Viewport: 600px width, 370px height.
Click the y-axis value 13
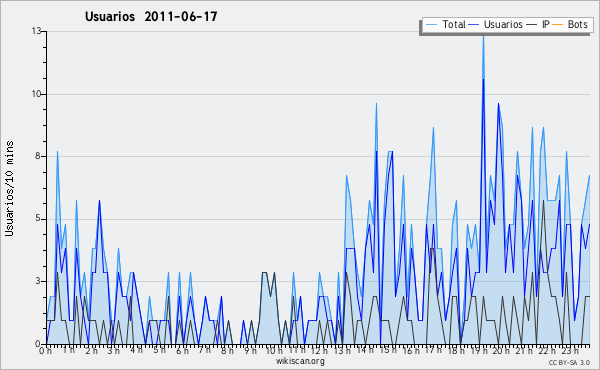click(36, 31)
